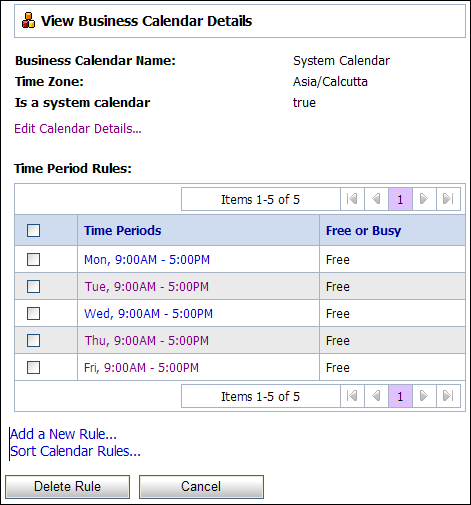
Task: Click the Add a New Rule link
Action: tap(63, 434)
